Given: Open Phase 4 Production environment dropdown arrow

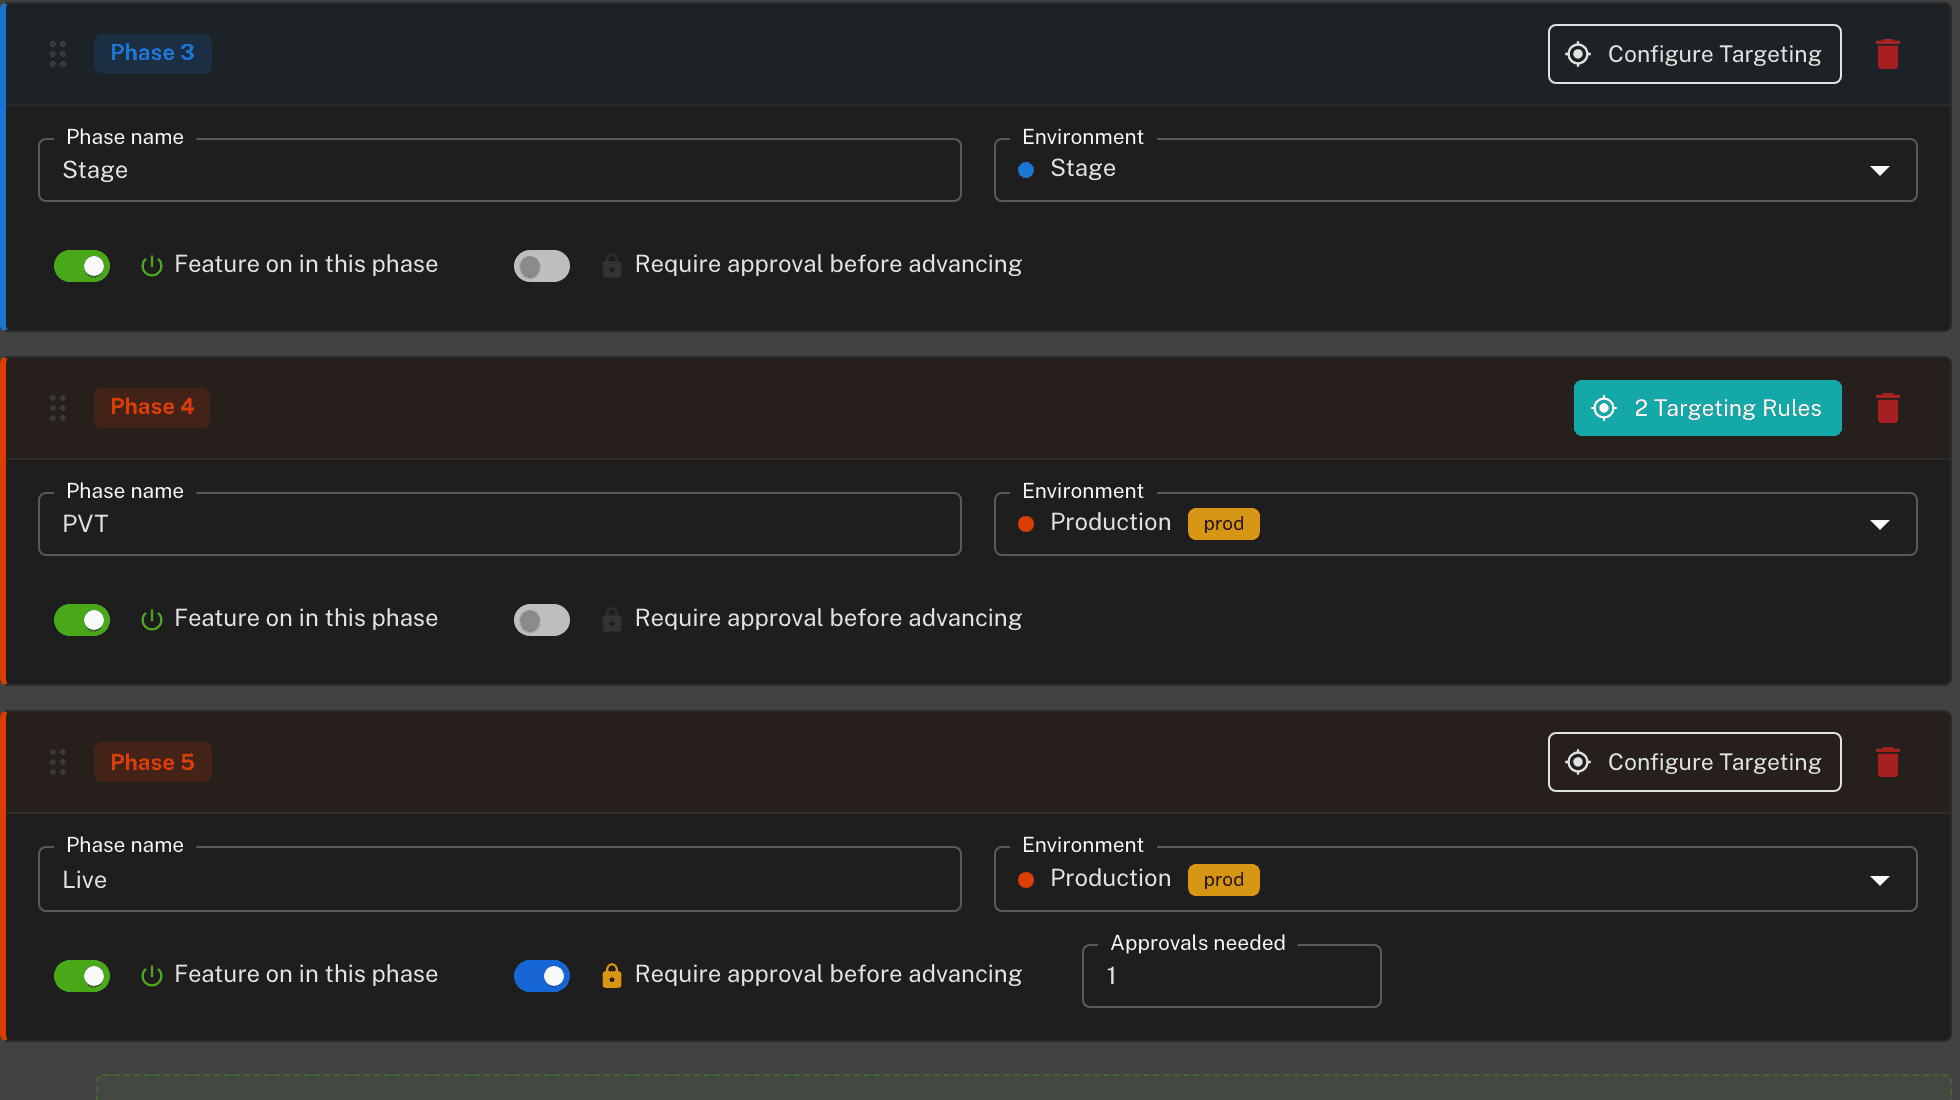Looking at the screenshot, I should (x=1880, y=525).
